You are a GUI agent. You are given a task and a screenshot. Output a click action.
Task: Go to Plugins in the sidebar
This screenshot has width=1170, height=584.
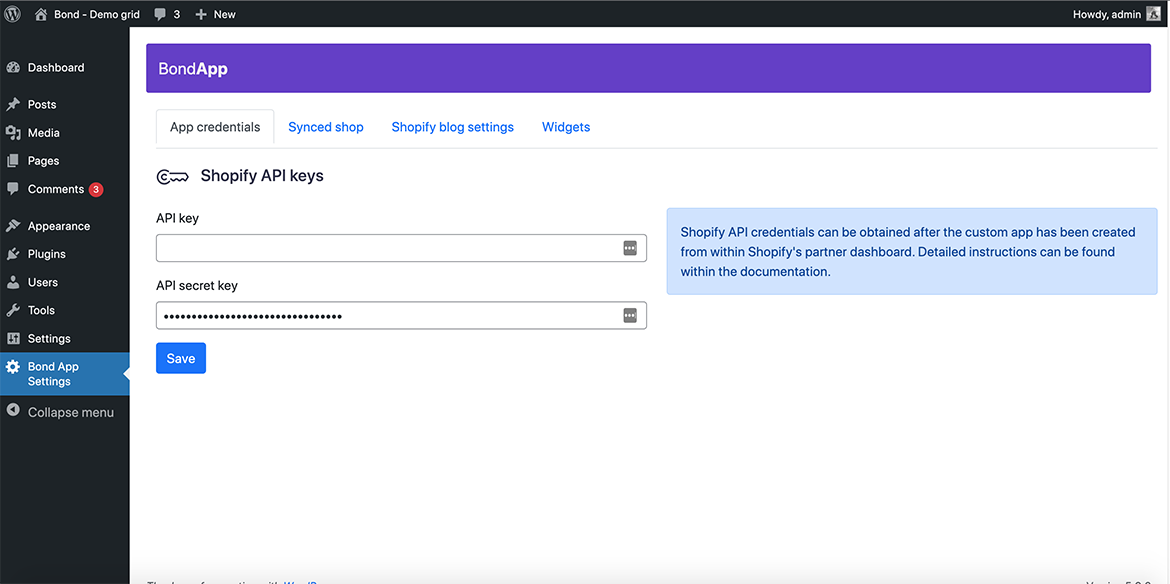(x=65, y=254)
